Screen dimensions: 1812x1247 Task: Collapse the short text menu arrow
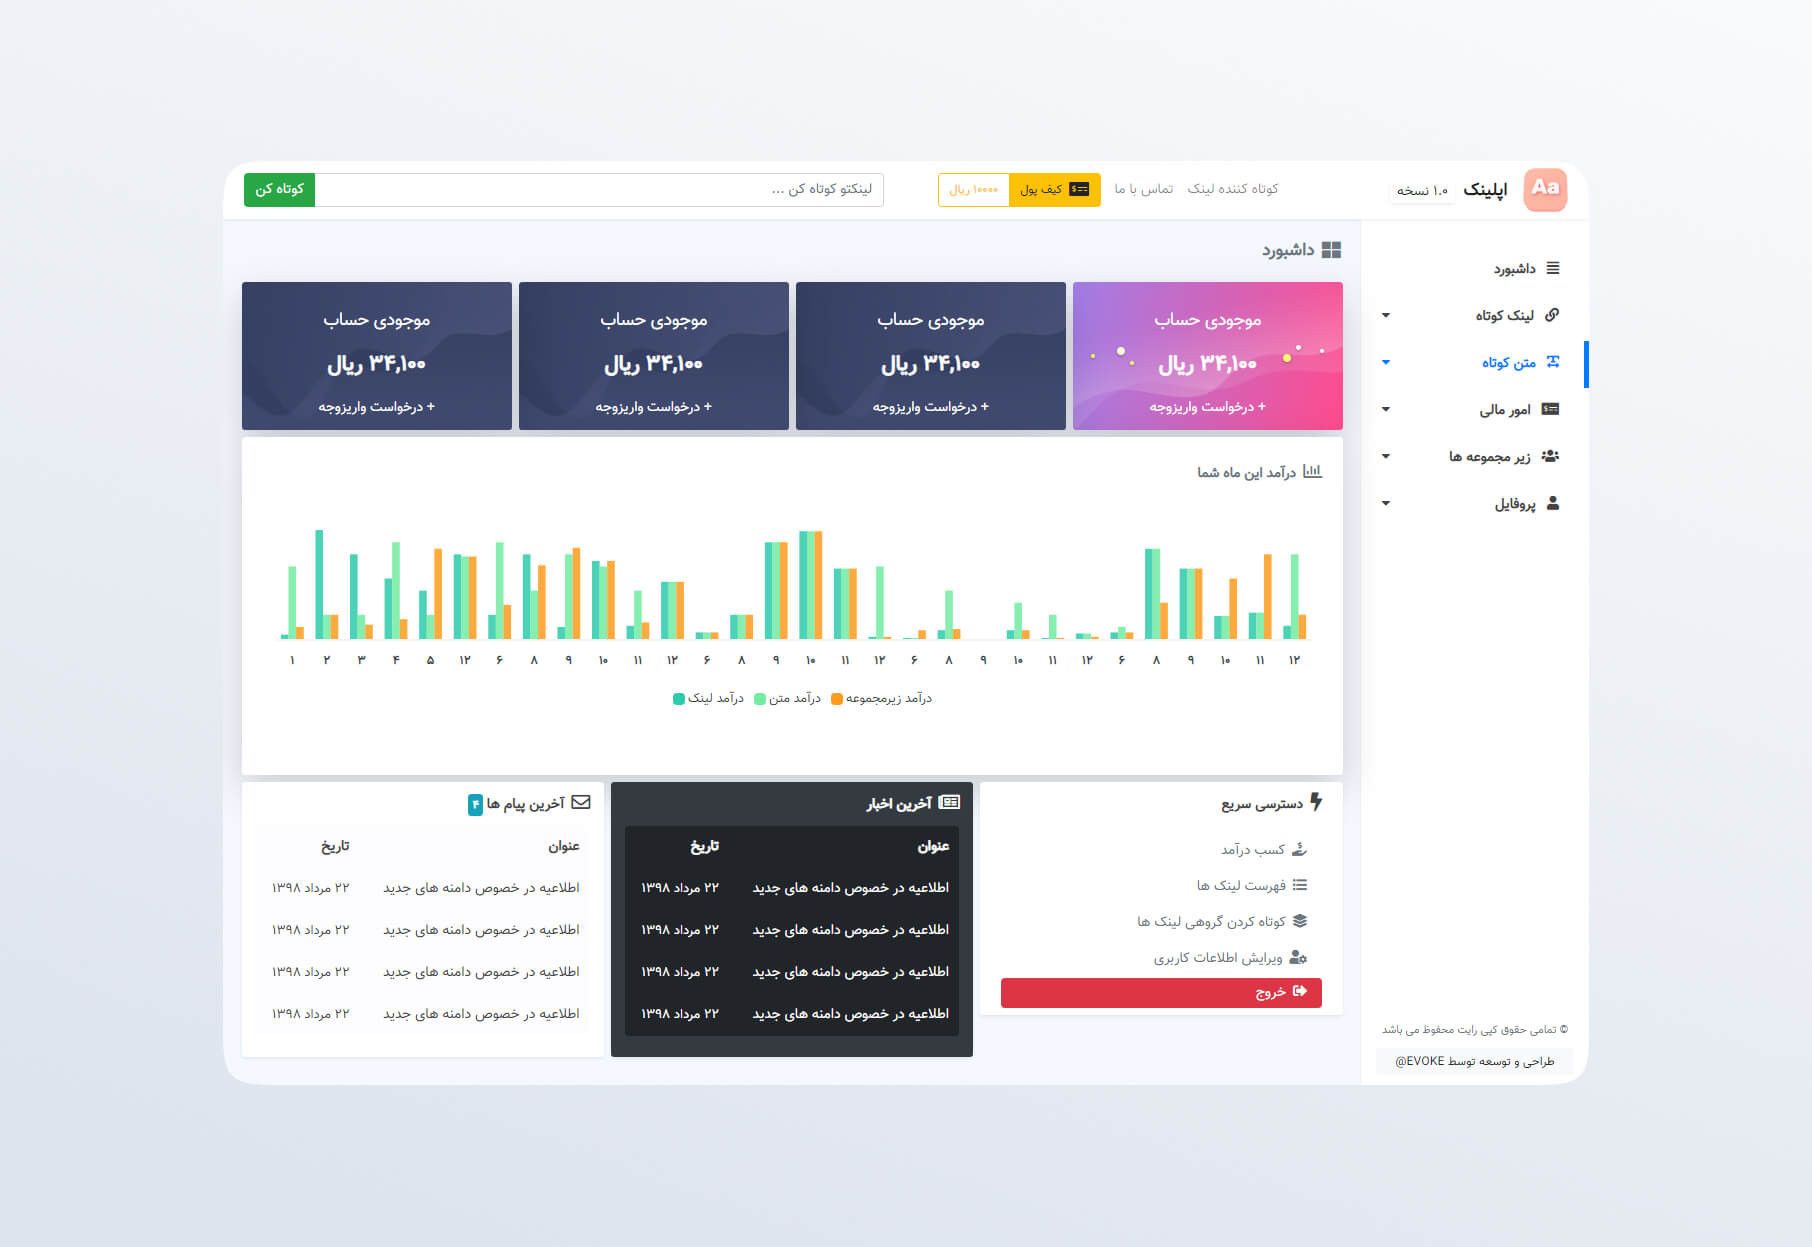tap(1386, 363)
